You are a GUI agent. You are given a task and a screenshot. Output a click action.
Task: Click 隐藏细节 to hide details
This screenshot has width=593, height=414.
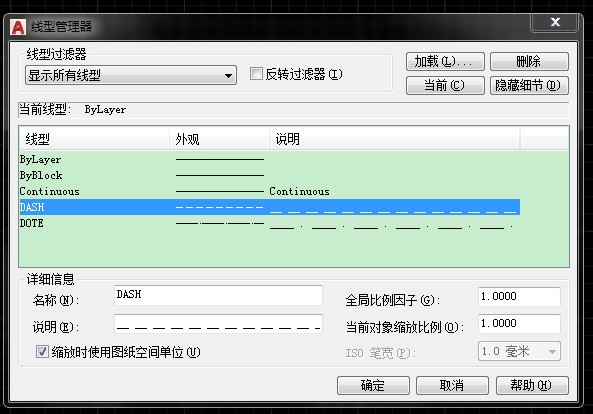(529, 85)
